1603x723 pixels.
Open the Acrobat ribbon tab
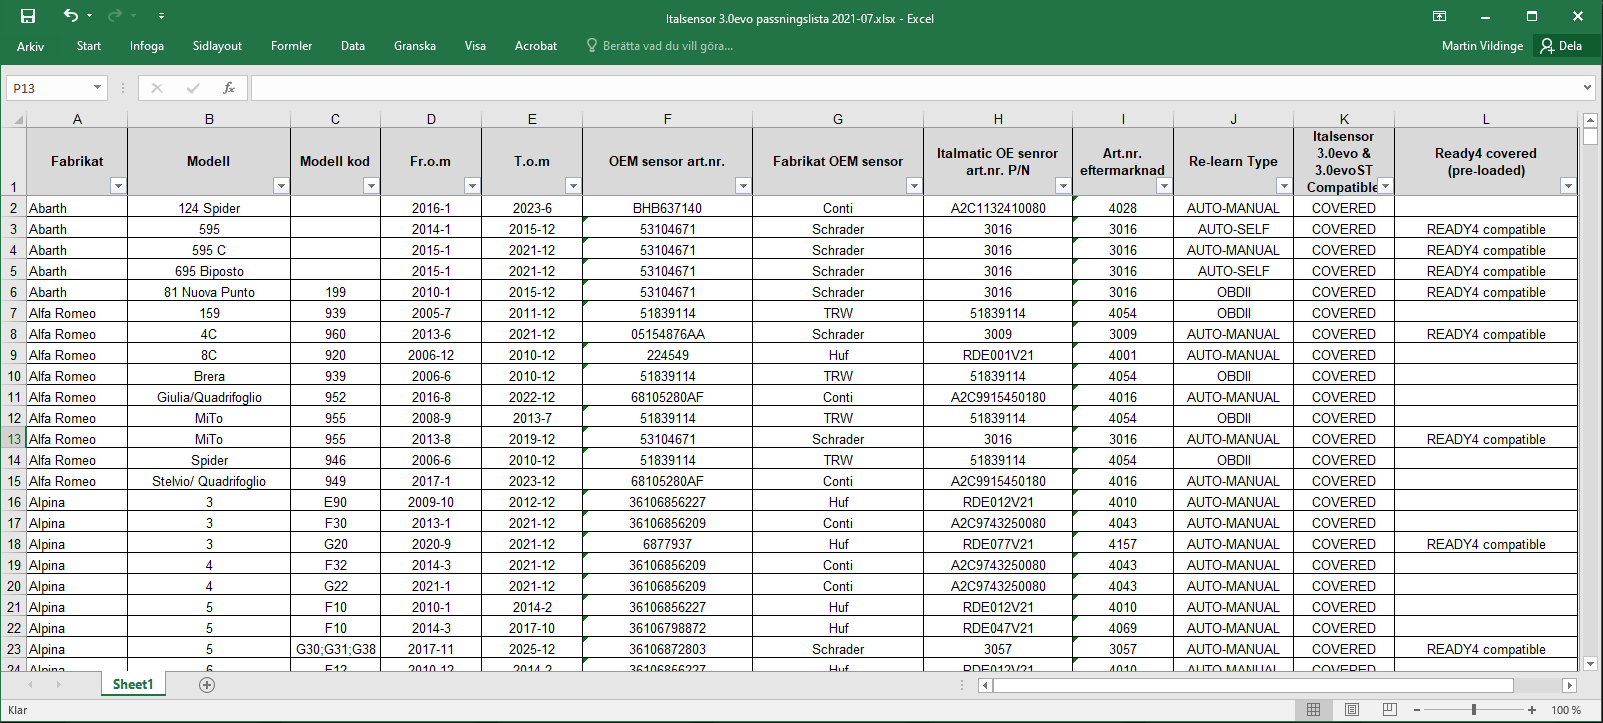[x=536, y=46]
